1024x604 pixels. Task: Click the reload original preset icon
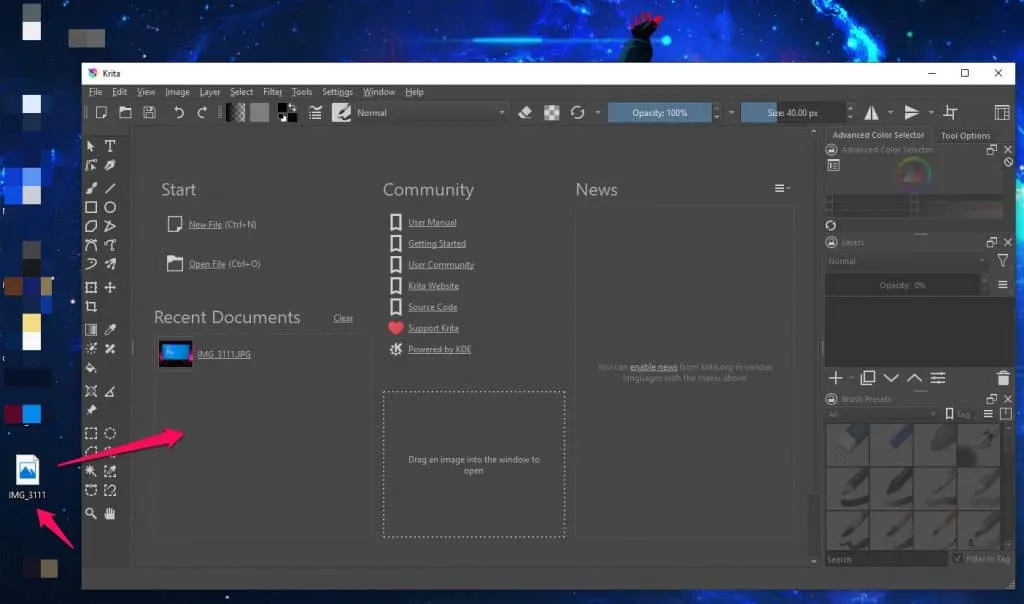(x=577, y=113)
